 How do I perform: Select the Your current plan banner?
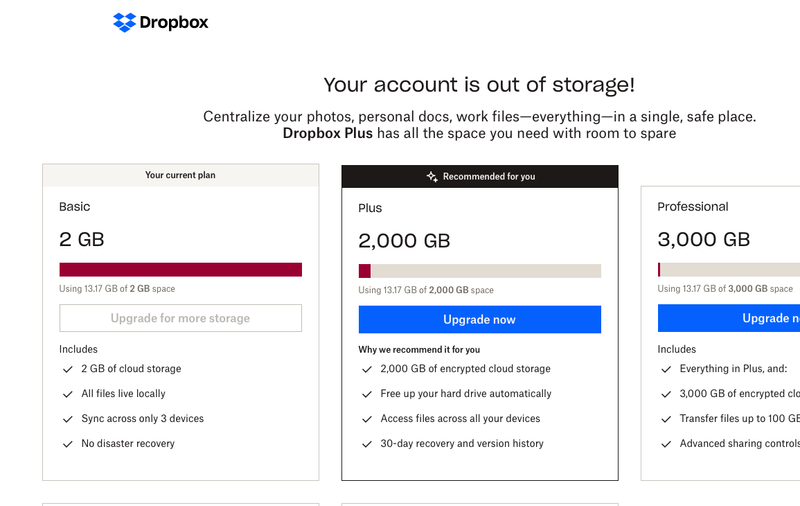point(180,175)
